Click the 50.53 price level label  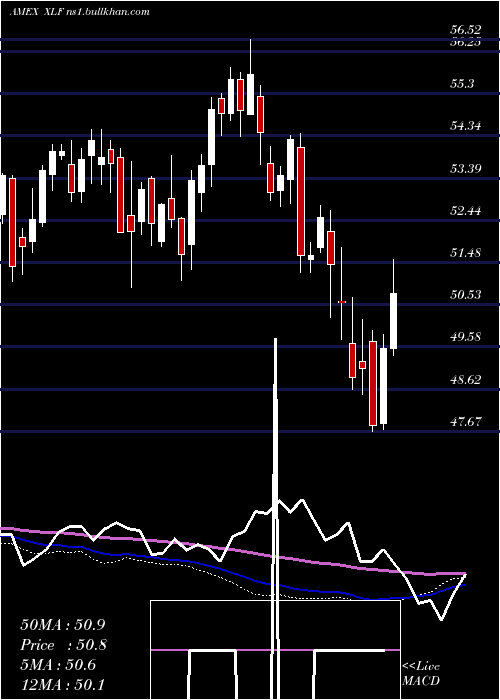point(466,295)
